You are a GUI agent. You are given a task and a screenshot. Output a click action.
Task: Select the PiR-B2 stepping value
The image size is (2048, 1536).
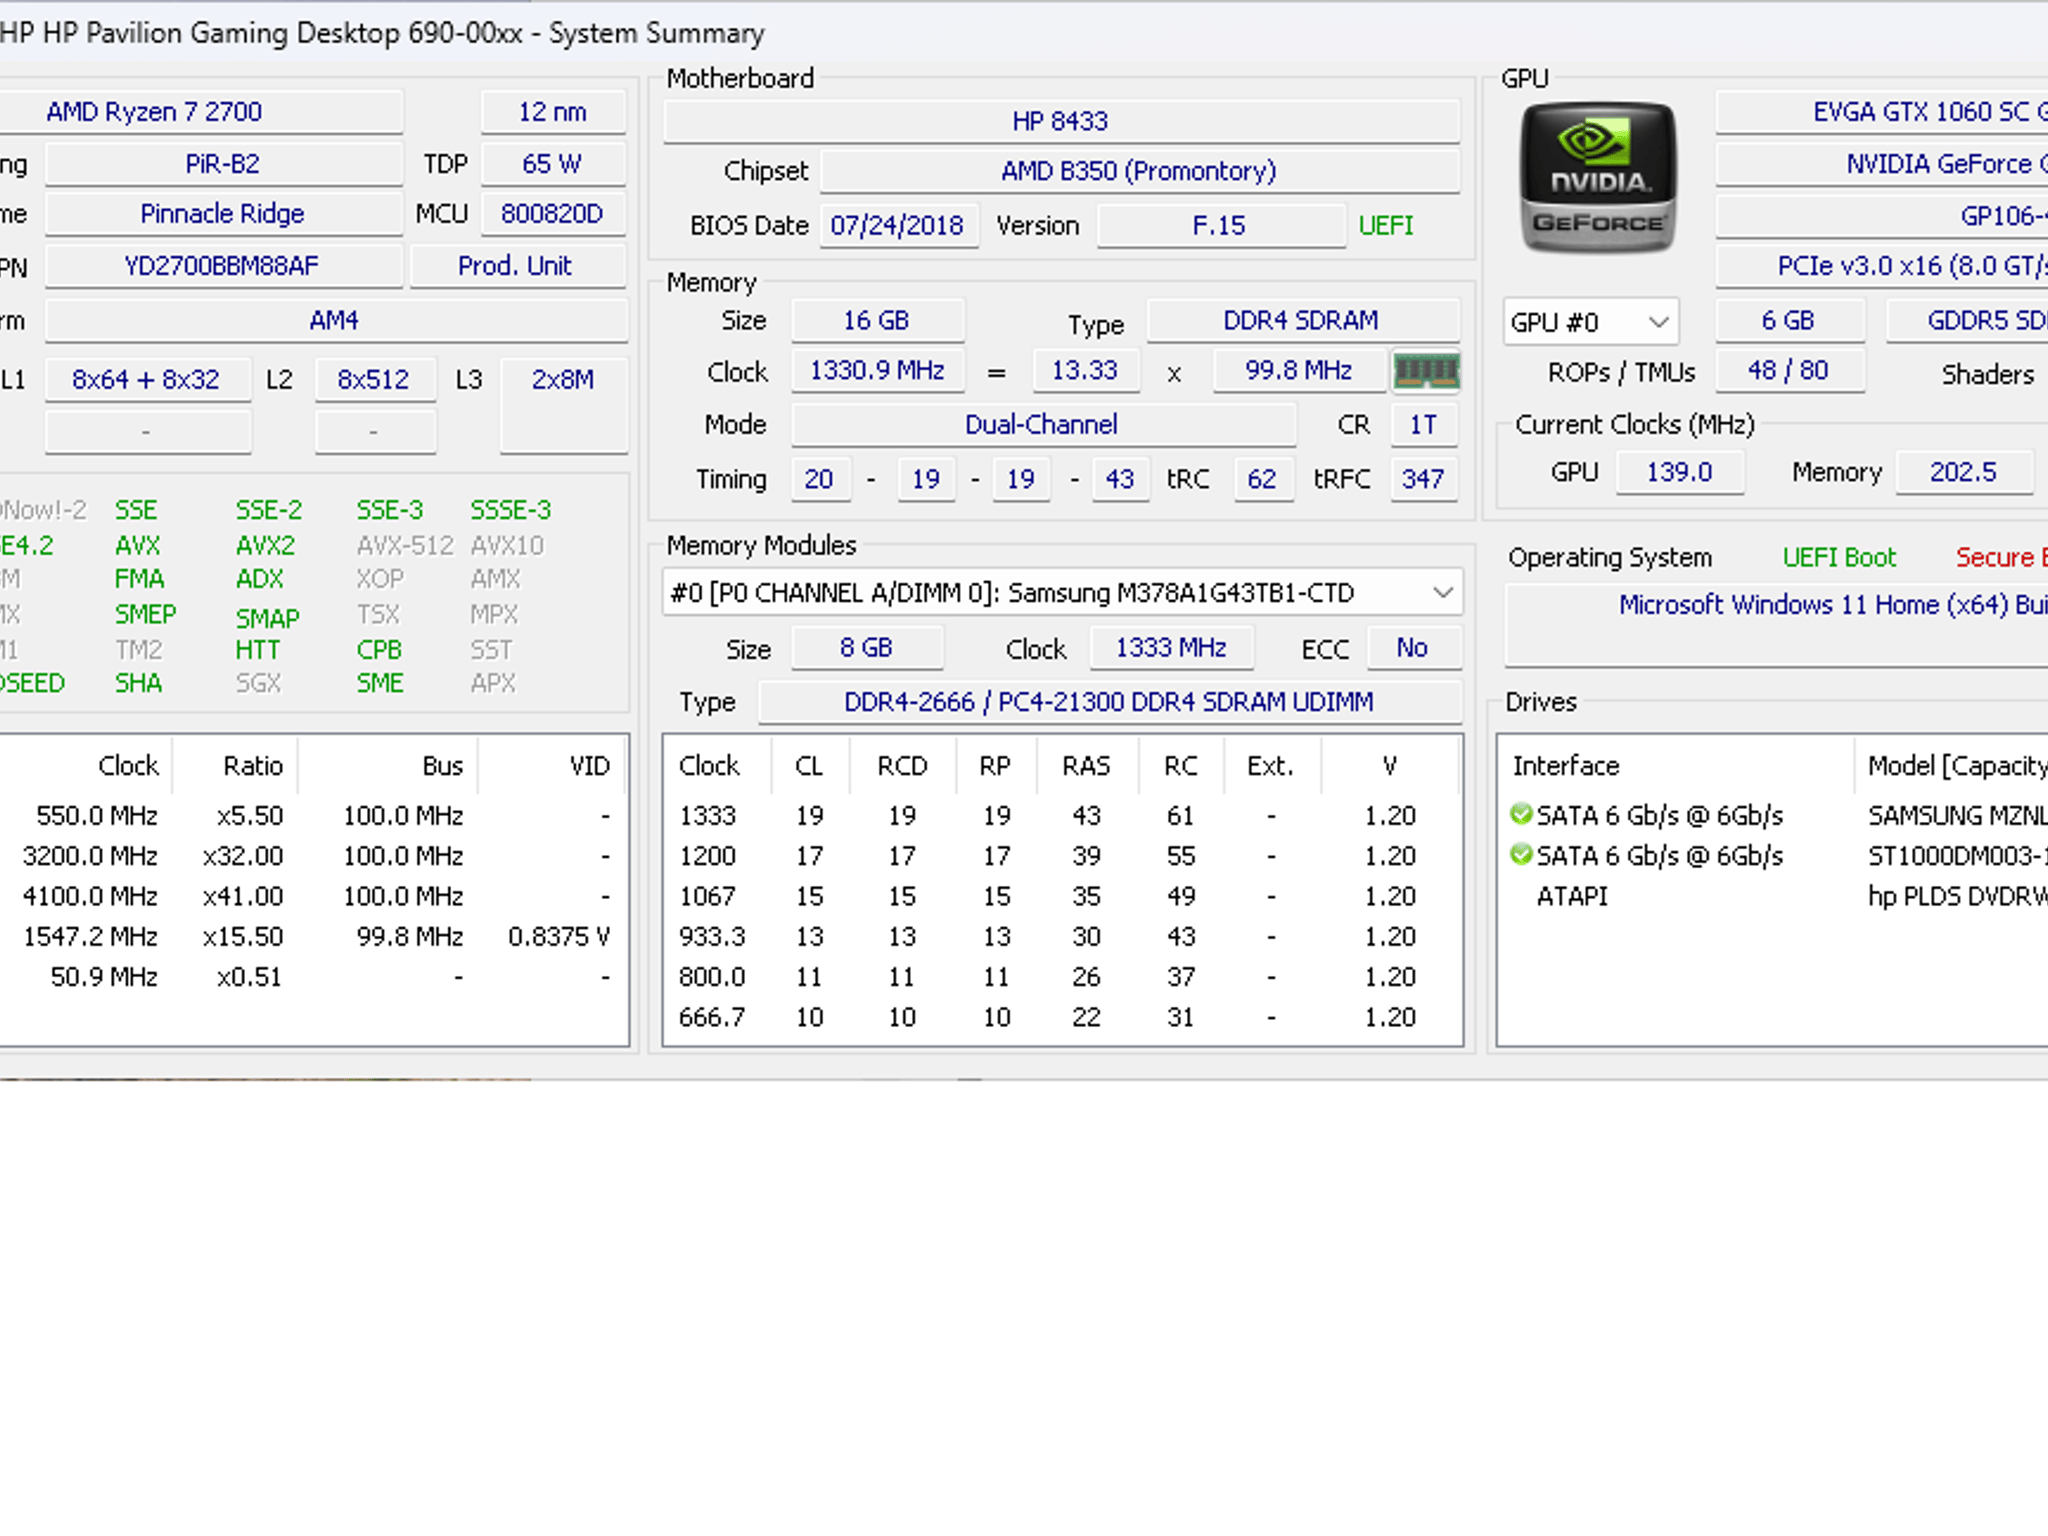(x=223, y=164)
